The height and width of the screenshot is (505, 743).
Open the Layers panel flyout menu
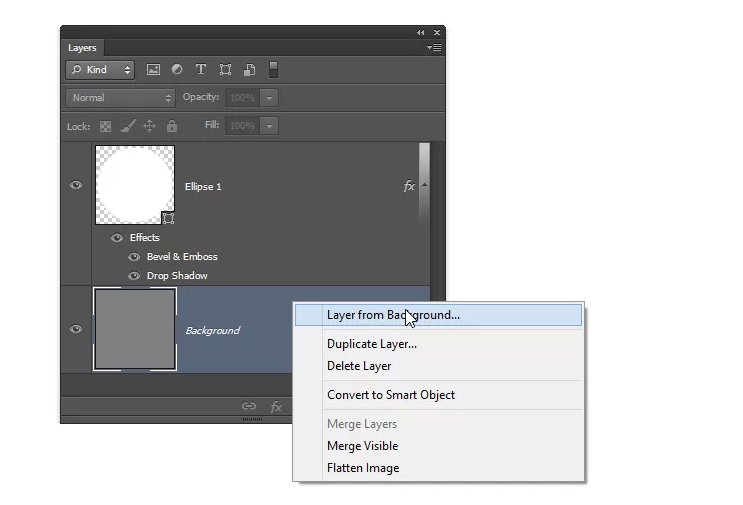coord(434,47)
